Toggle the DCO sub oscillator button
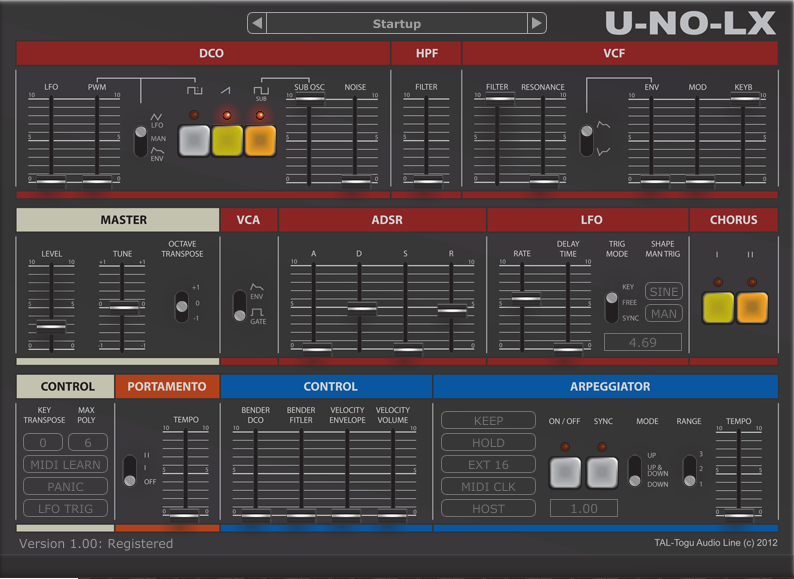This screenshot has height=579, width=794. 260,142
